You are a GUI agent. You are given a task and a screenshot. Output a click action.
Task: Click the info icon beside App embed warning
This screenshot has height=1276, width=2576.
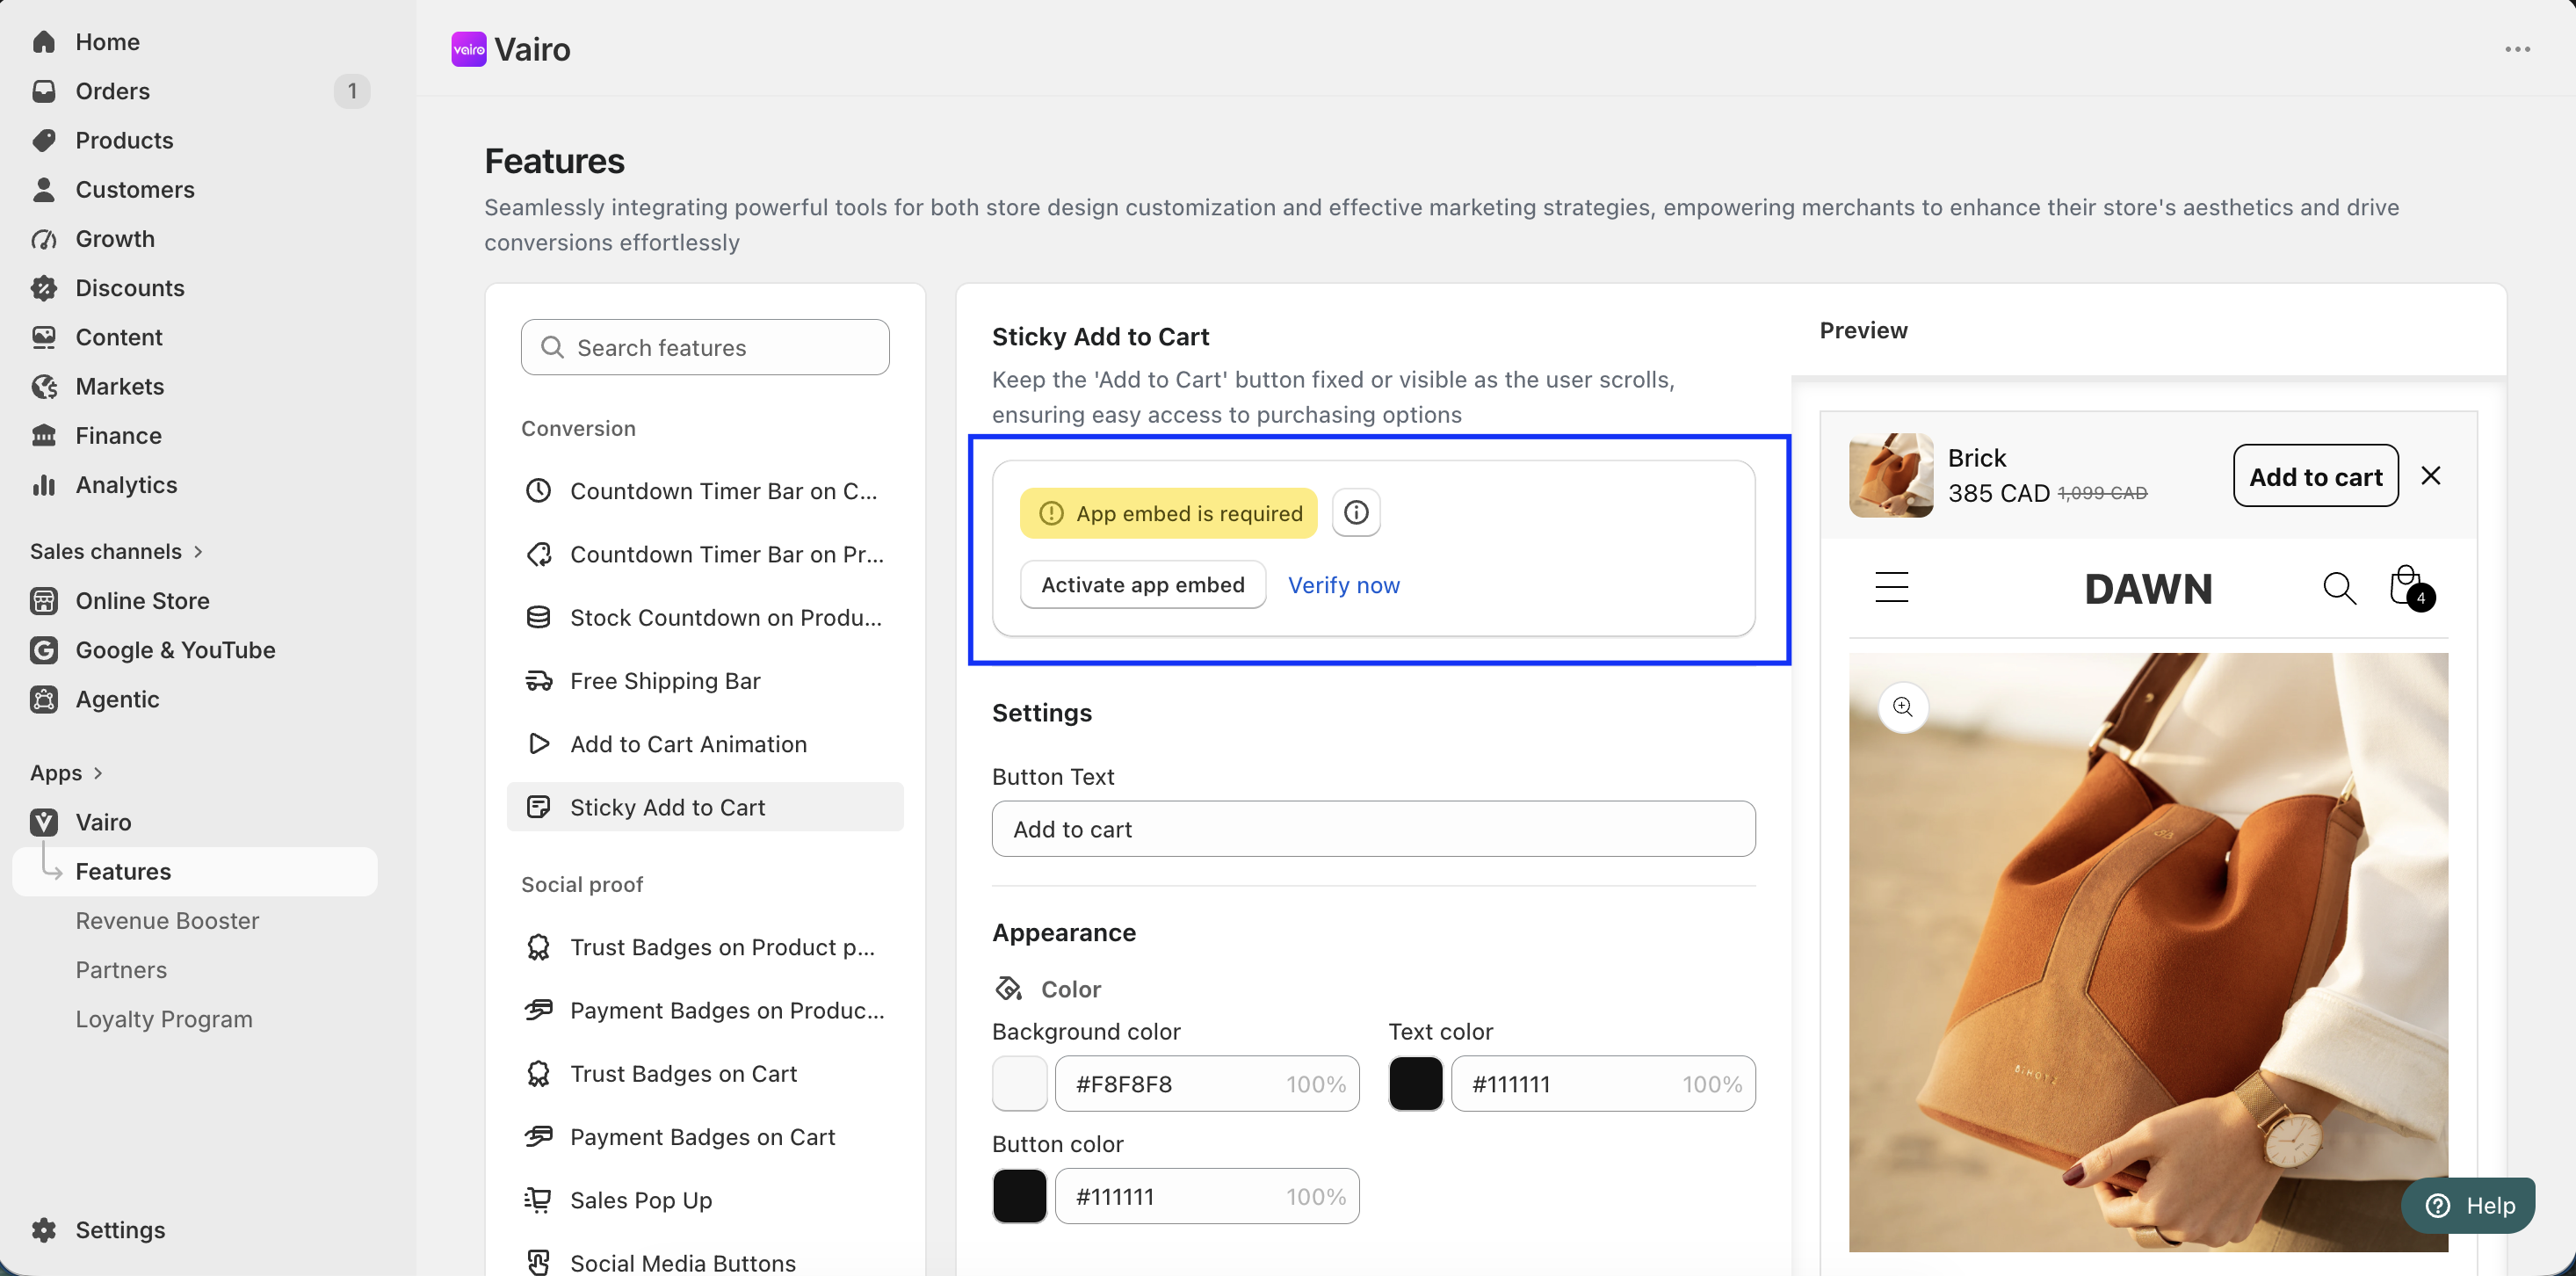(1355, 513)
